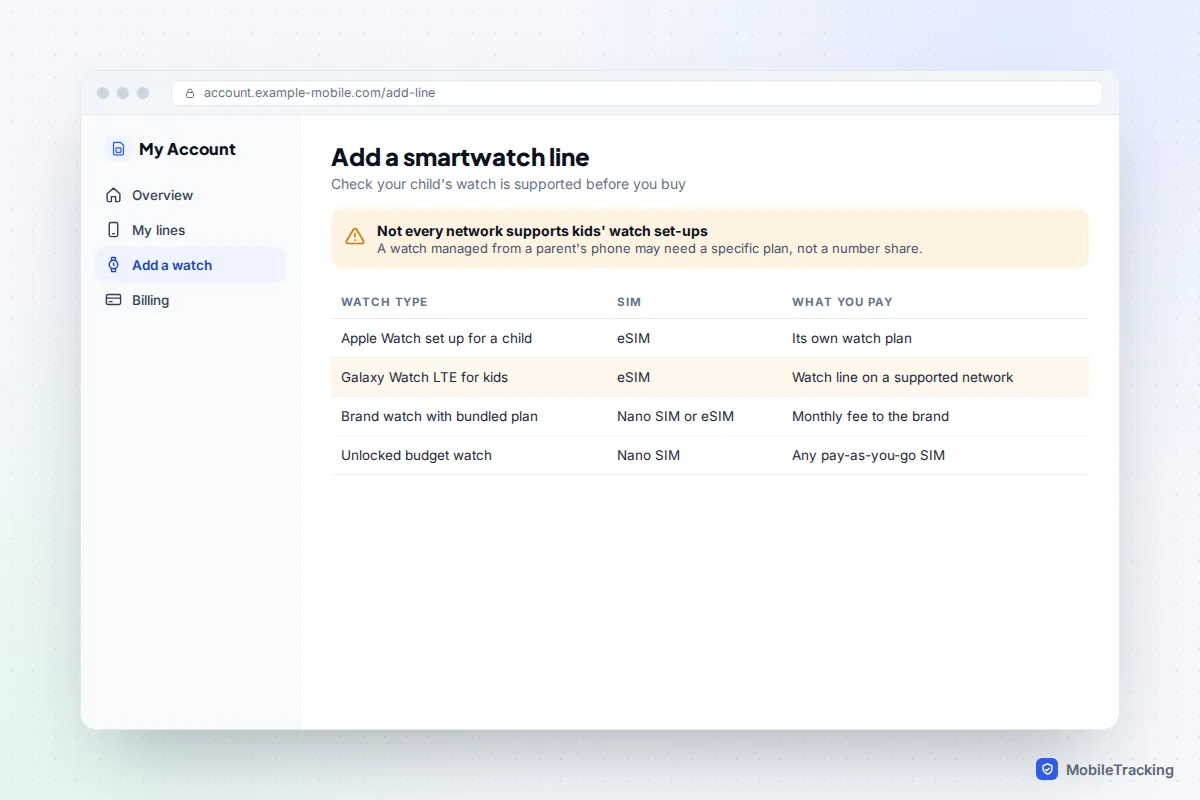Click the eSIM cell for Galaxy Watch
Viewport: 1200px width, 800px height.
click(x=633, y=377)
